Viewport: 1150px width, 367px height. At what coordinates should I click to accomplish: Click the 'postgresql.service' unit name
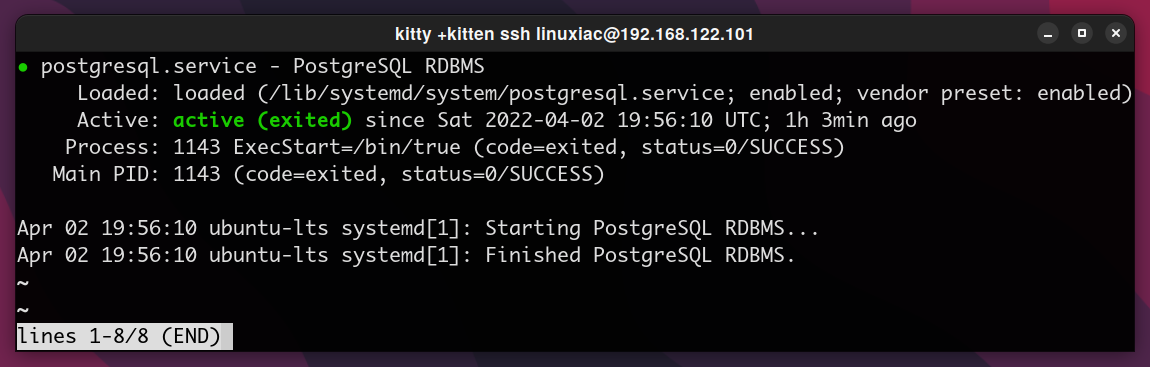click(x=149, y=67)
